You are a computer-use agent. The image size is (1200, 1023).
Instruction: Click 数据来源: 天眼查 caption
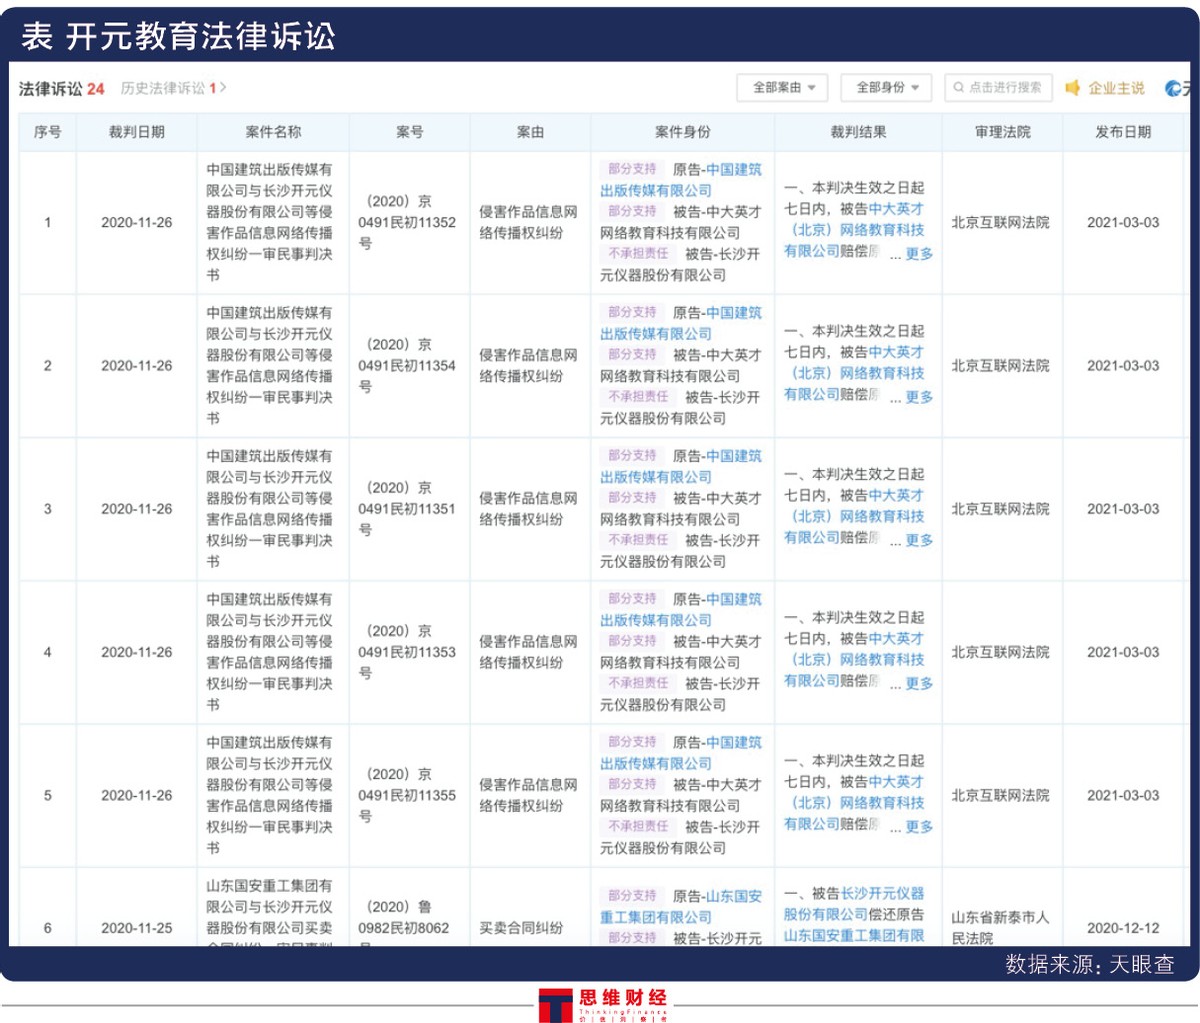tap(1090, 964)
